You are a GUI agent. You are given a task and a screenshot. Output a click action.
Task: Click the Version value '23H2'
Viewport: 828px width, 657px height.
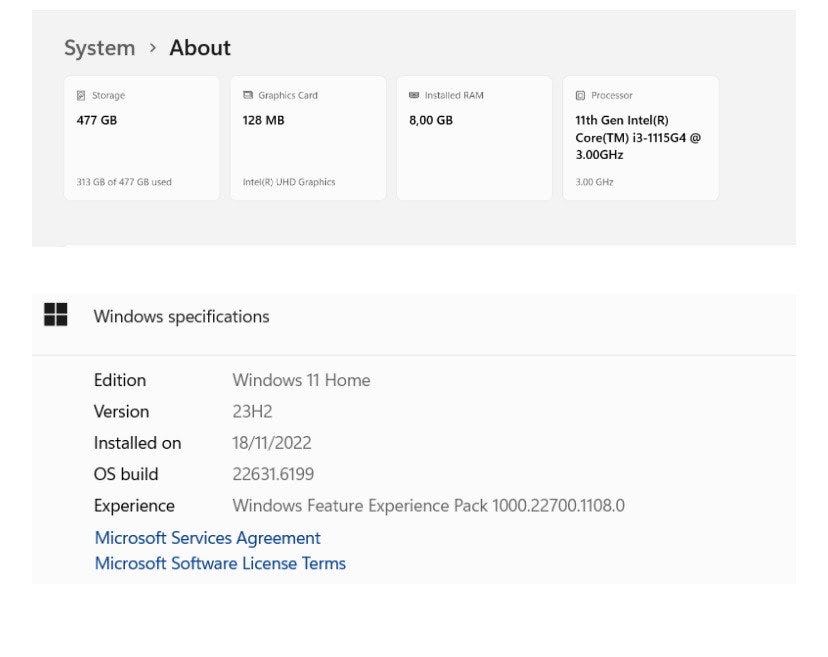click(252, 411)
